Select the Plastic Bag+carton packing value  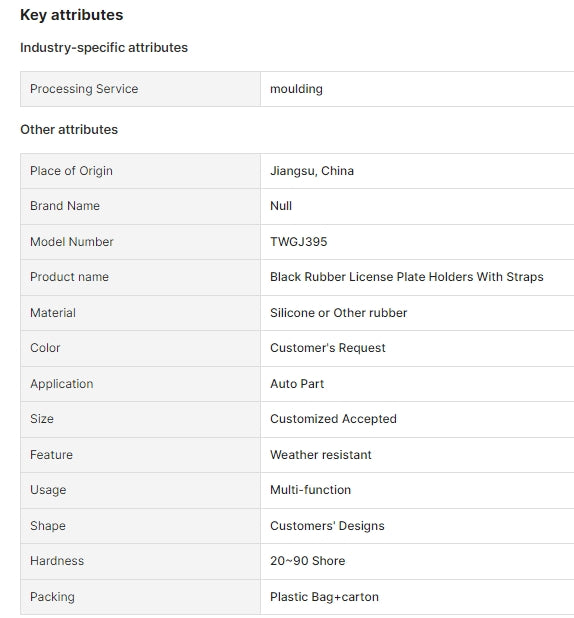click(x=324, y=597)
